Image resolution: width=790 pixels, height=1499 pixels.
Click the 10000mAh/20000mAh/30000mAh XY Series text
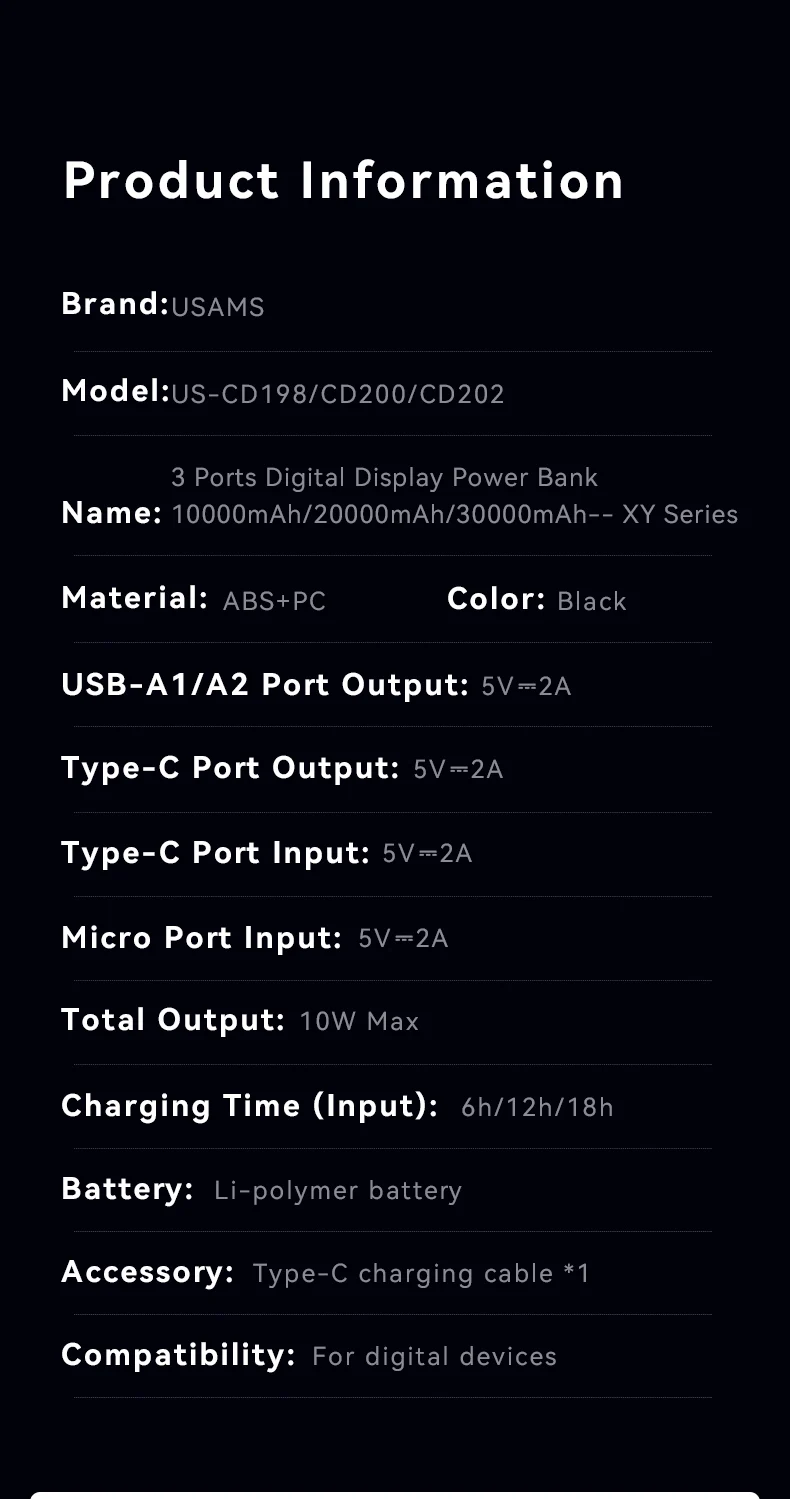[455, 515]
